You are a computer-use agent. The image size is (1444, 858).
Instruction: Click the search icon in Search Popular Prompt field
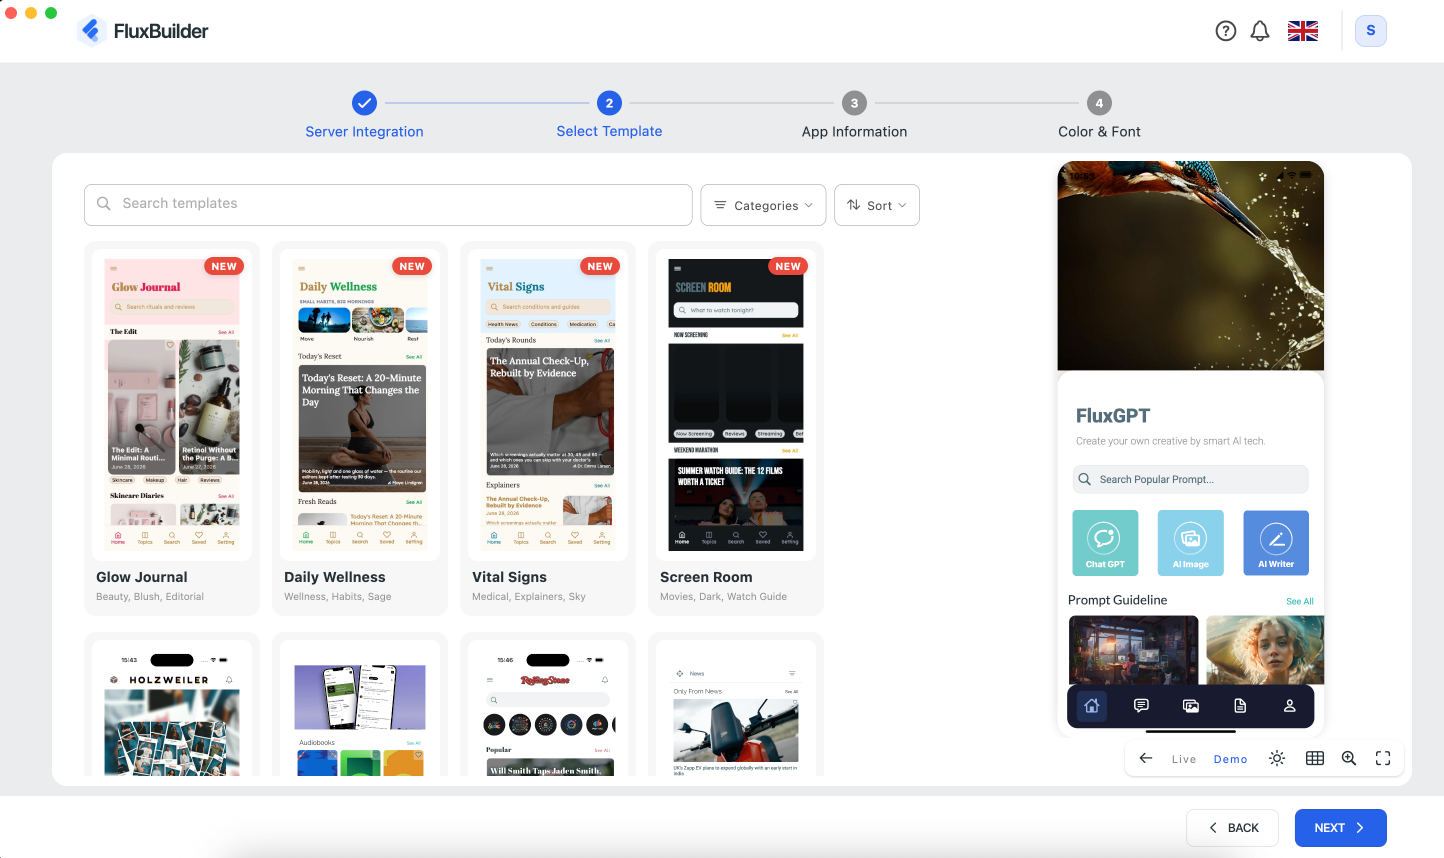[x=1085, y=479]
